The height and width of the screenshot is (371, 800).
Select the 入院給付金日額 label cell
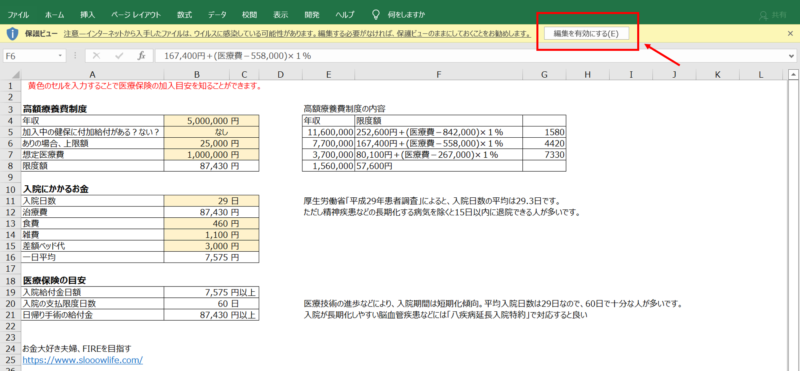pos(92,291)
